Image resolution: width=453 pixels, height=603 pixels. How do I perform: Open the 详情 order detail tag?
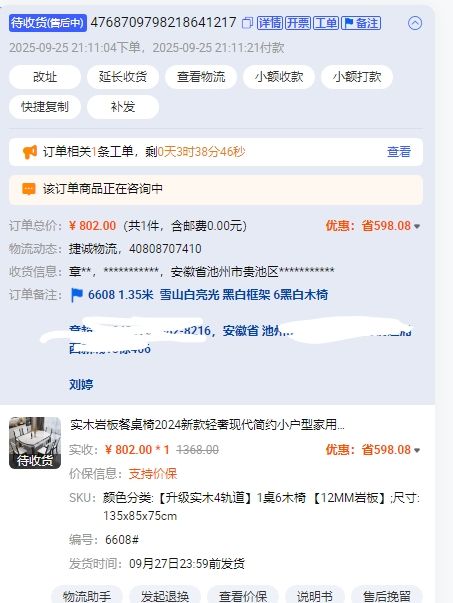coord(270,23)
